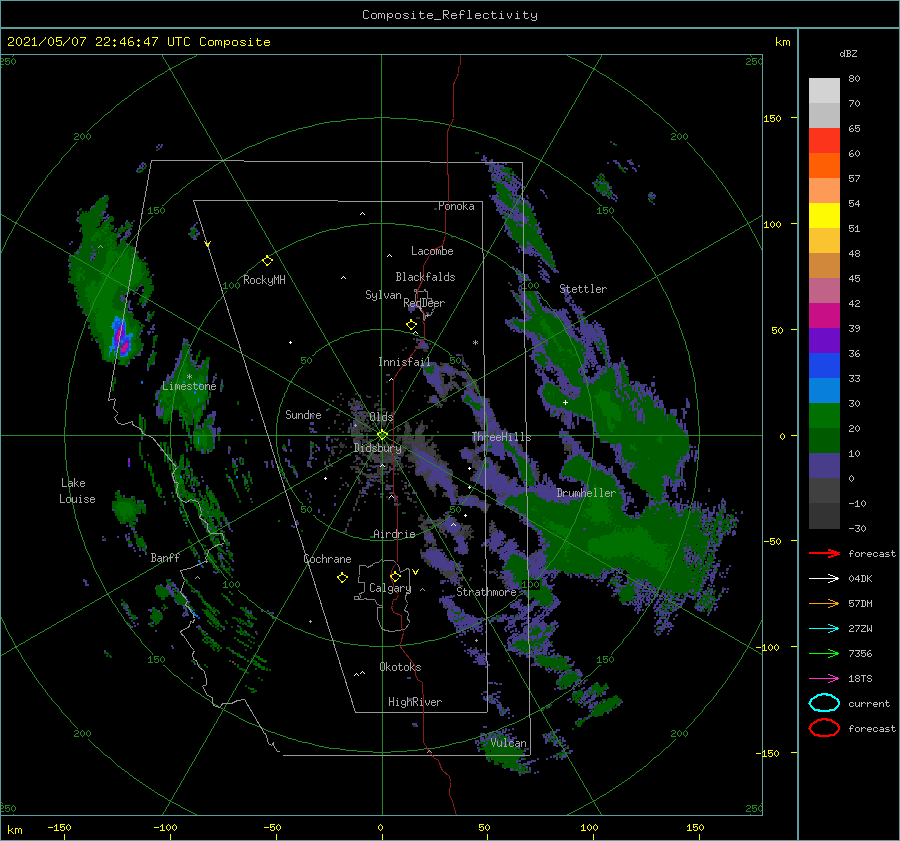Click the RockyMH label
This screenshot has width=900, height=841.
click(264, 280)
